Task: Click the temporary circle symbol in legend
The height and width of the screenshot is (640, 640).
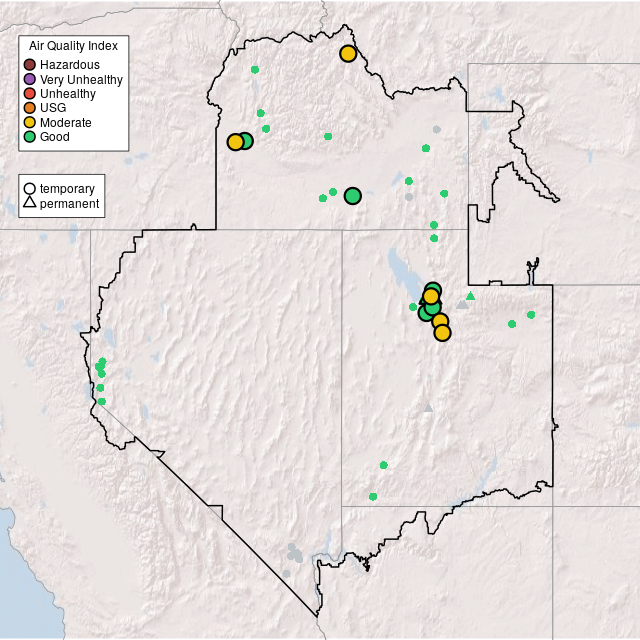Action: 30,188
